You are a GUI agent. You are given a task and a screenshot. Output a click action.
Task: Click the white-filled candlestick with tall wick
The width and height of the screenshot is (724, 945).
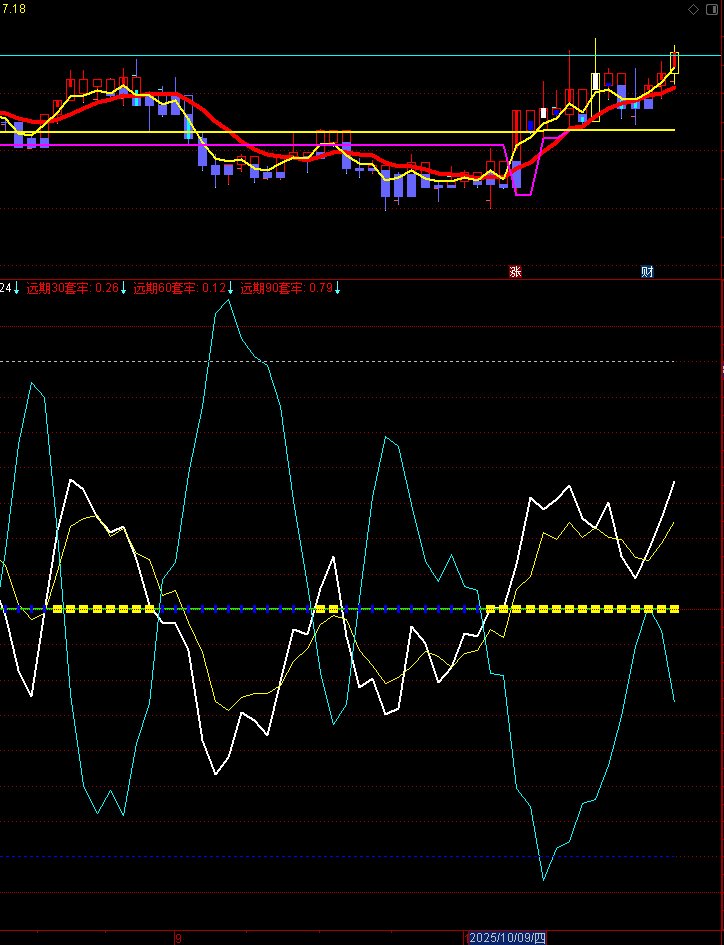point(596,82)
